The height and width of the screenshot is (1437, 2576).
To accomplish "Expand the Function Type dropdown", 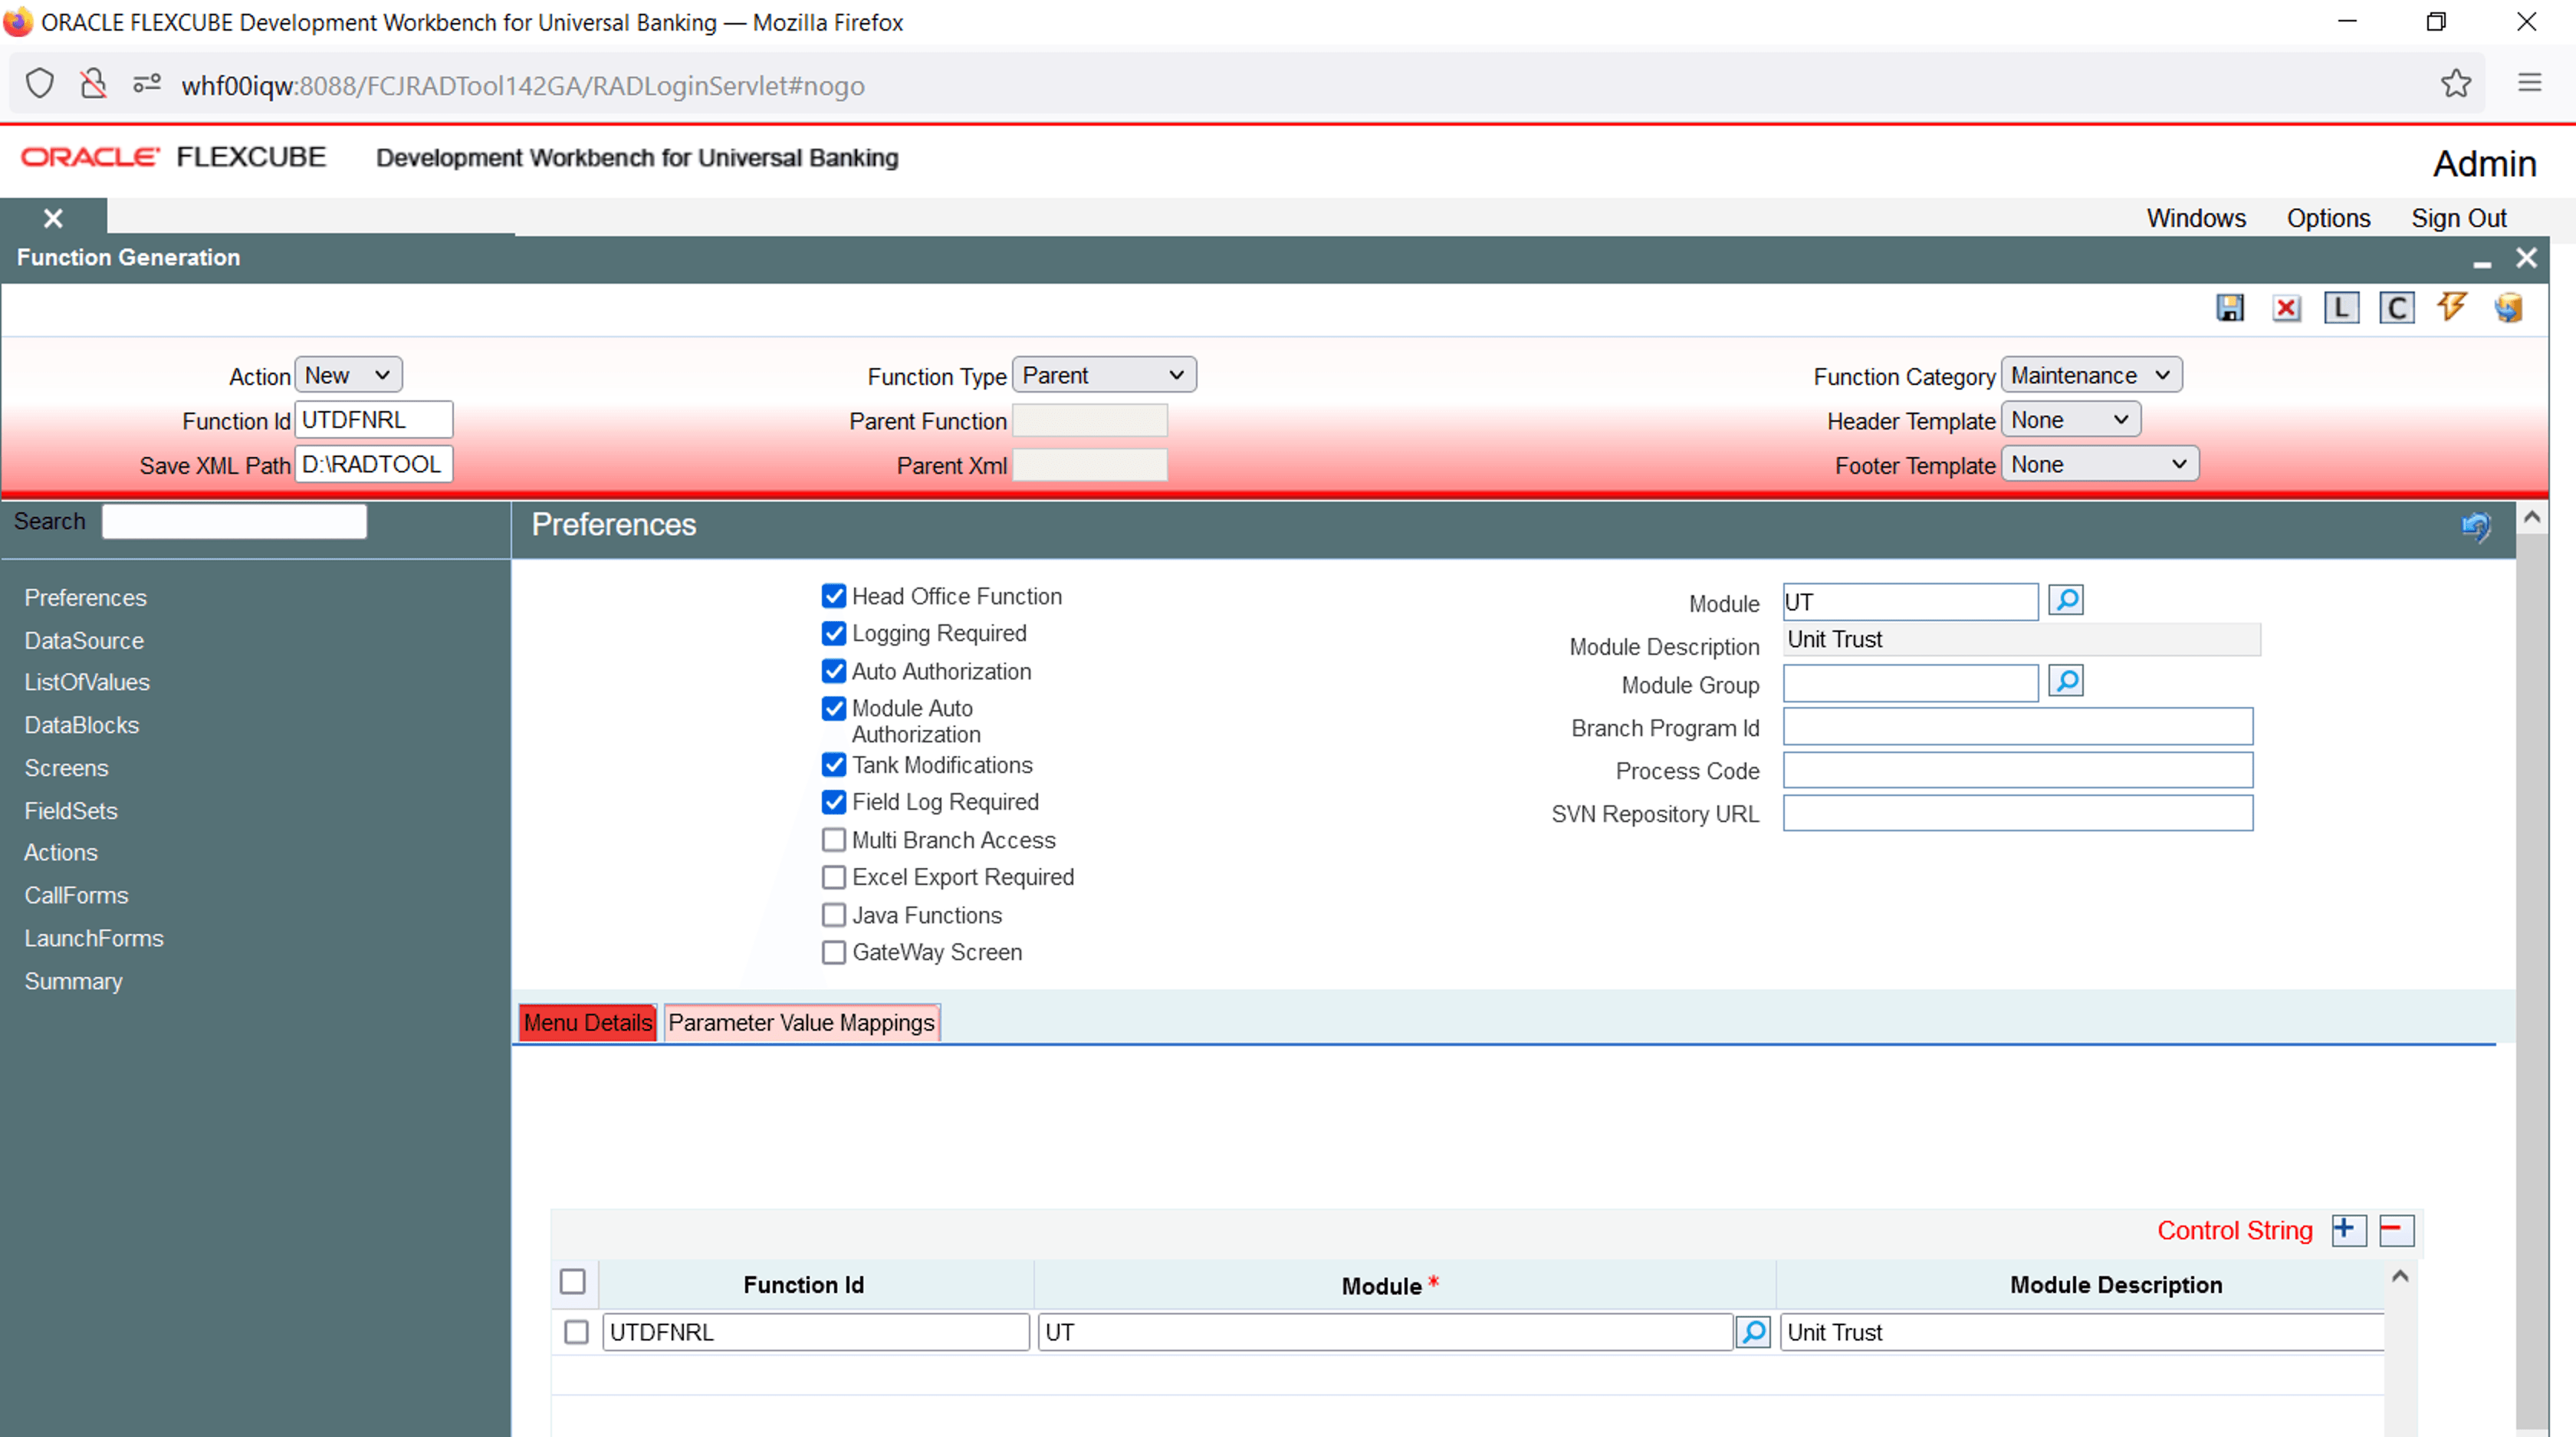I will [x=1103, y=375].
